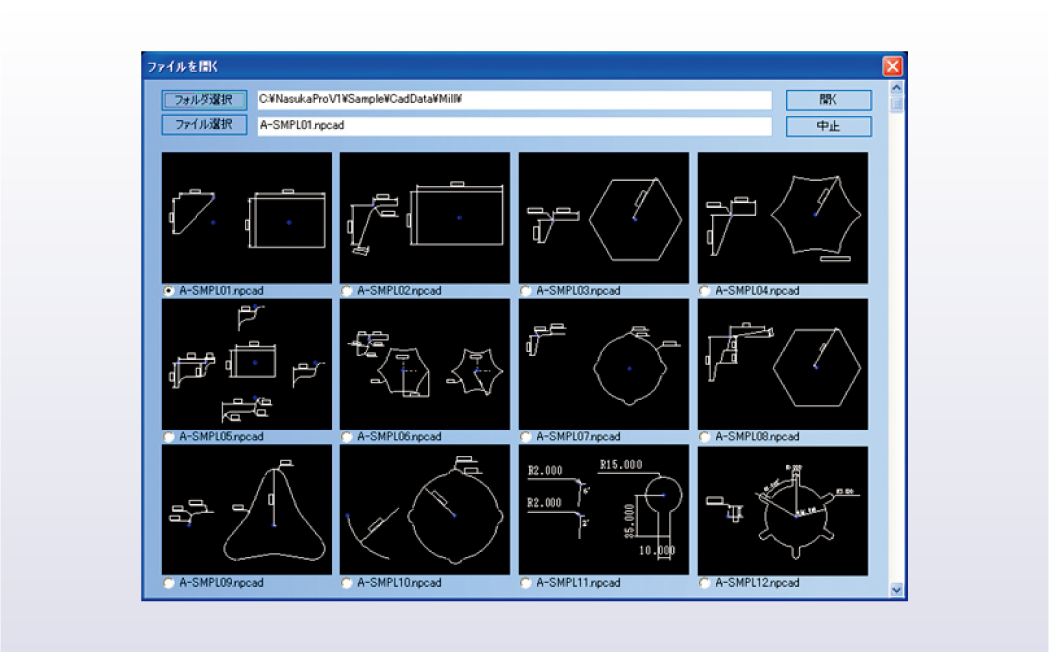1049x652 pixels.
Task: Open the A-SMPL05 multi-profile thumbnail
Action: click(247, 364)
